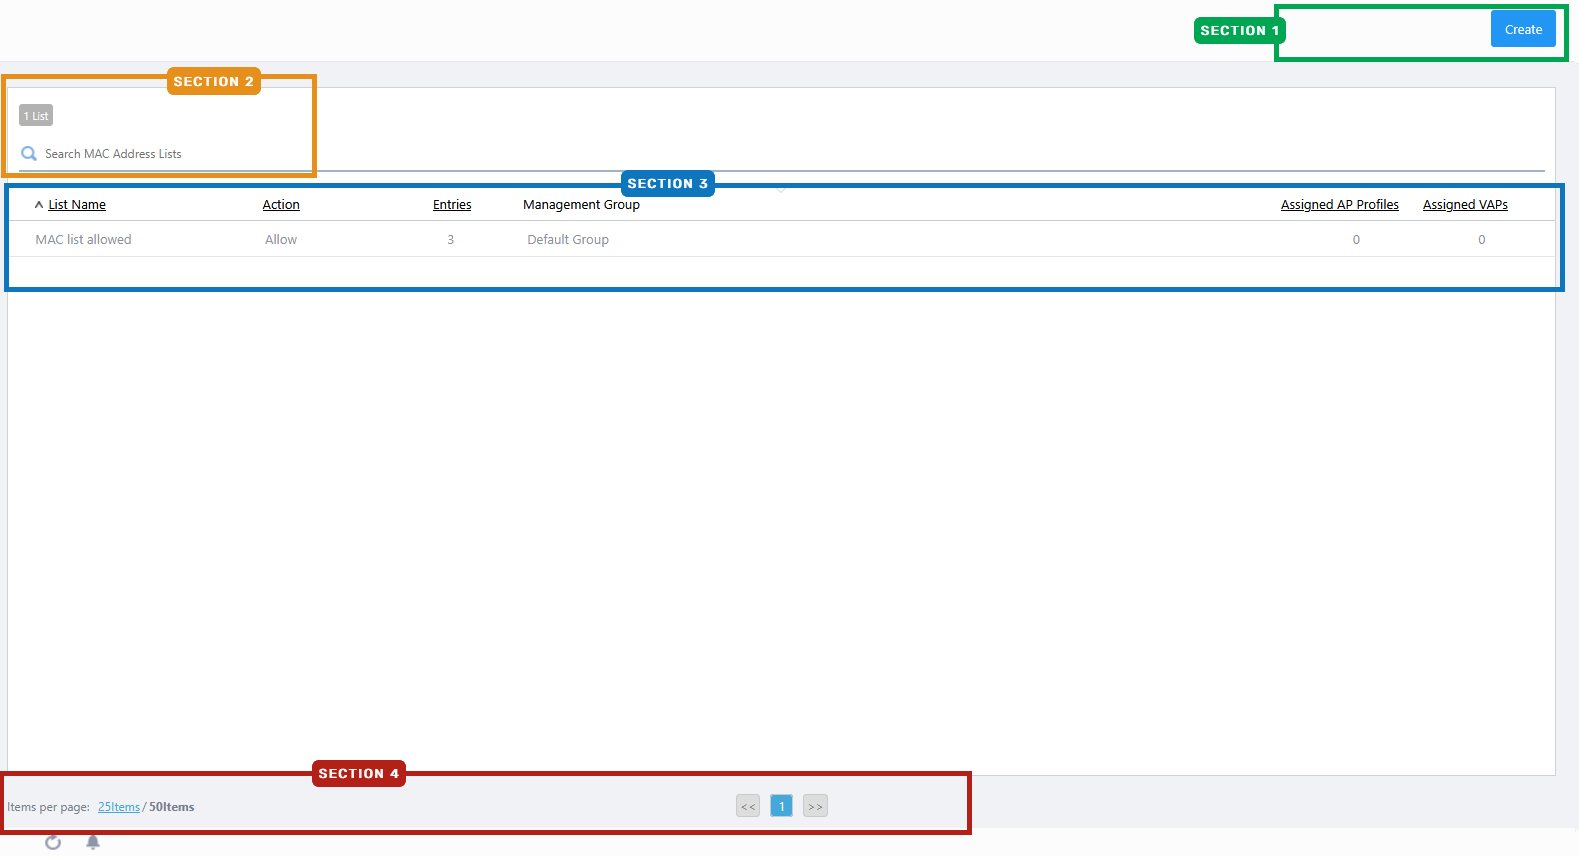Open notifications via the bell icon

(x=93, y=842)
